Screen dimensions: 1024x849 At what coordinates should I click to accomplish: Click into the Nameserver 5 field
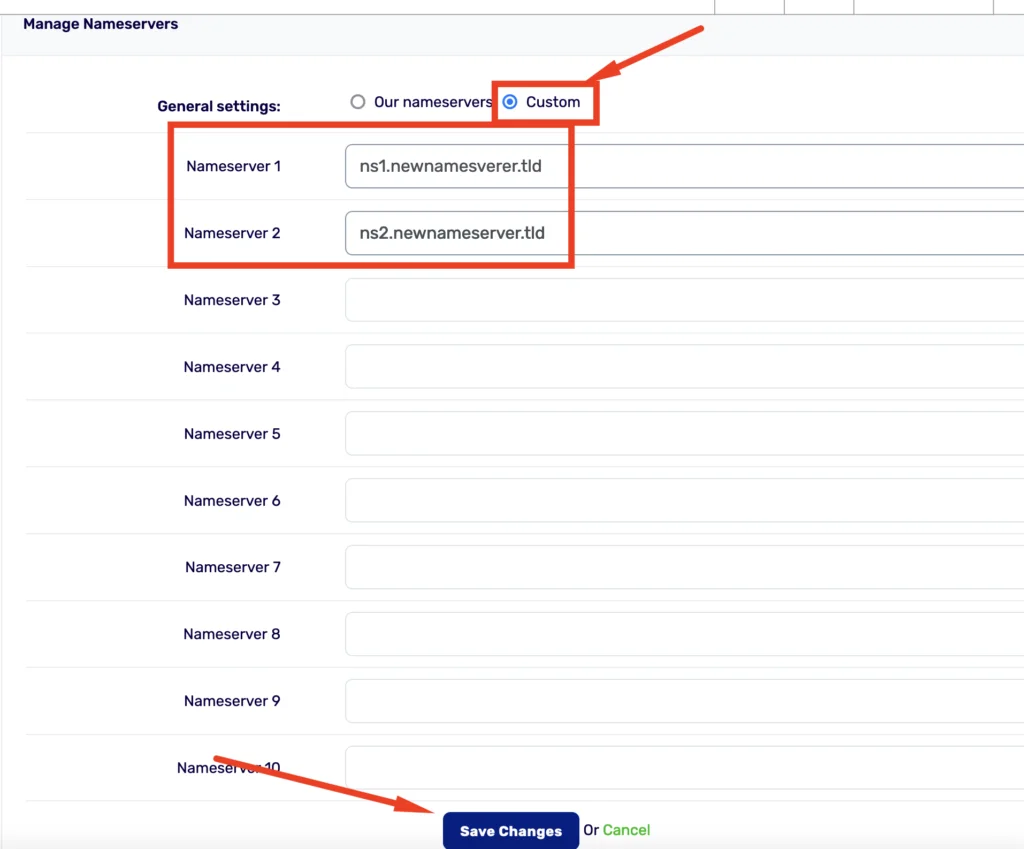click(684, 434)
